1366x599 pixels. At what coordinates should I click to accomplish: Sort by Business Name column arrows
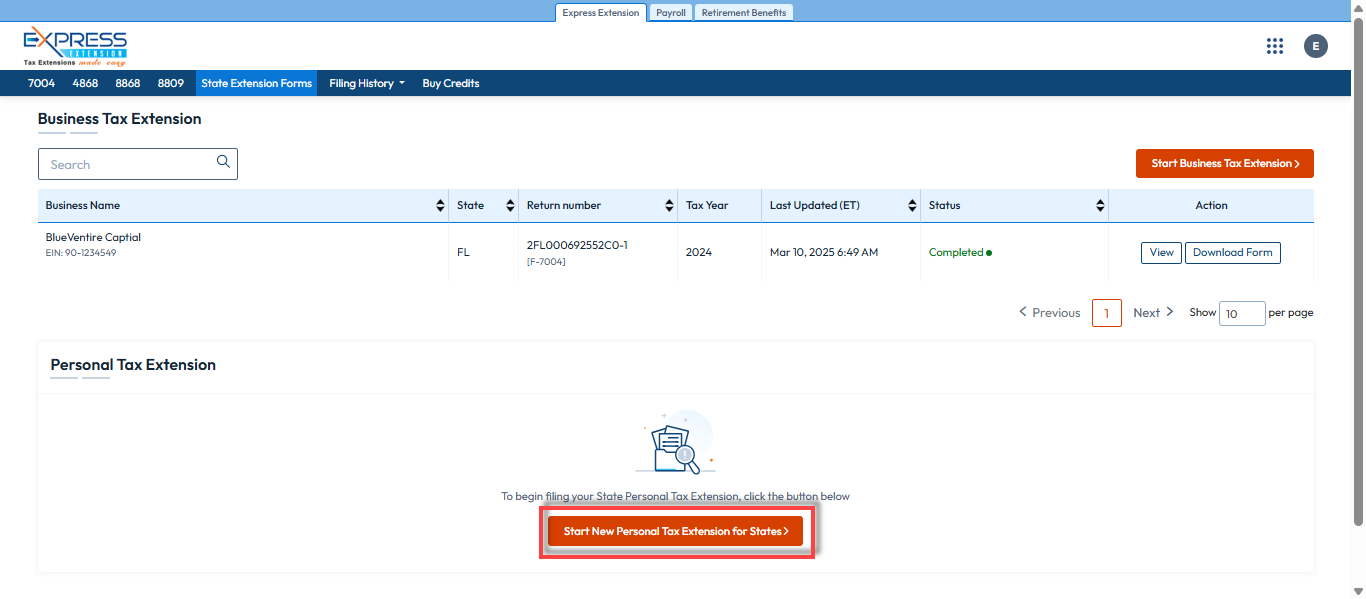pyautogui.click(x=441, y=205)
